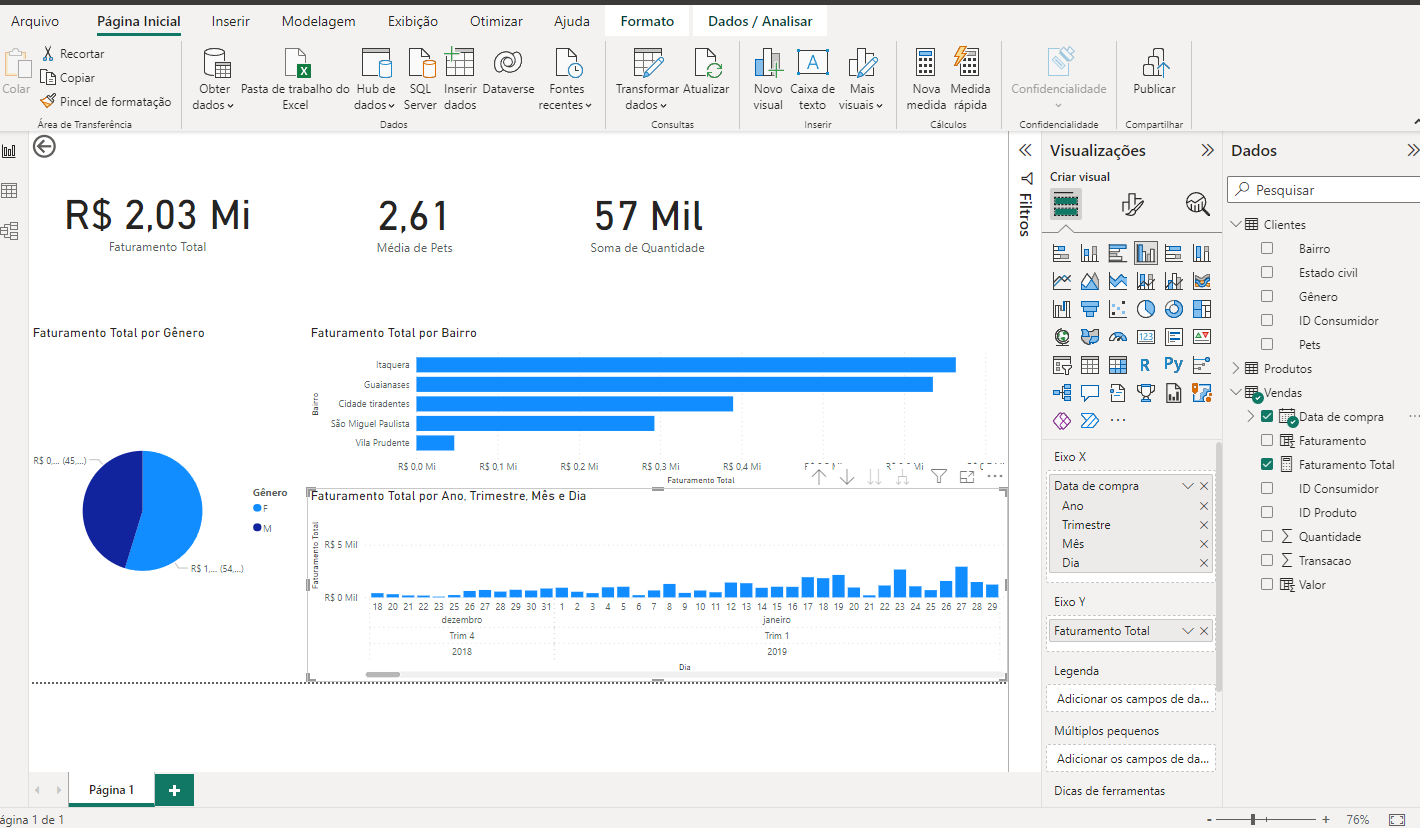Check the Bairro field

pyautogui.click(x=1268, y=248)
